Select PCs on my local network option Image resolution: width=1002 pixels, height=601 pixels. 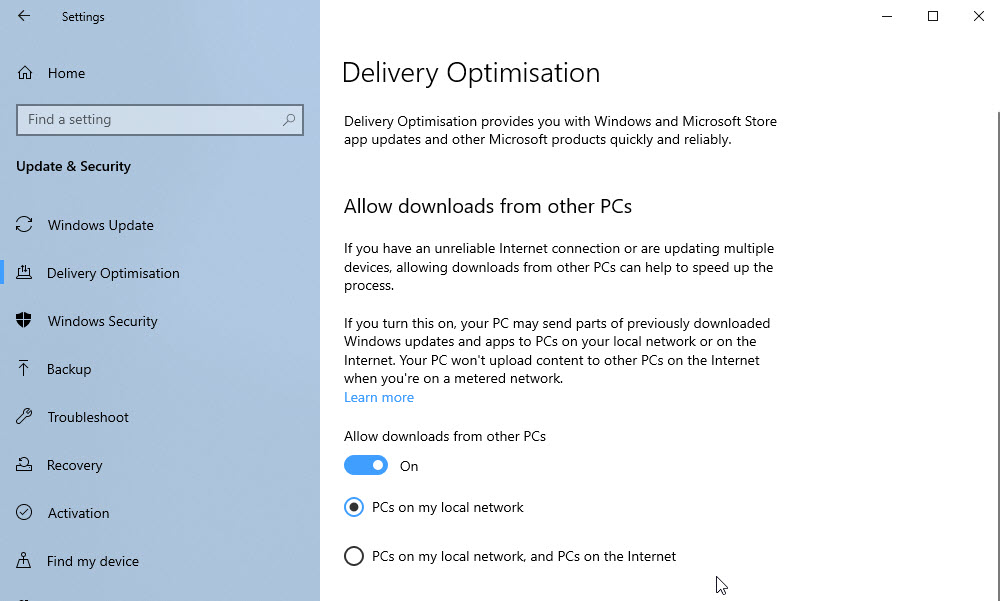tap(353, 507)
